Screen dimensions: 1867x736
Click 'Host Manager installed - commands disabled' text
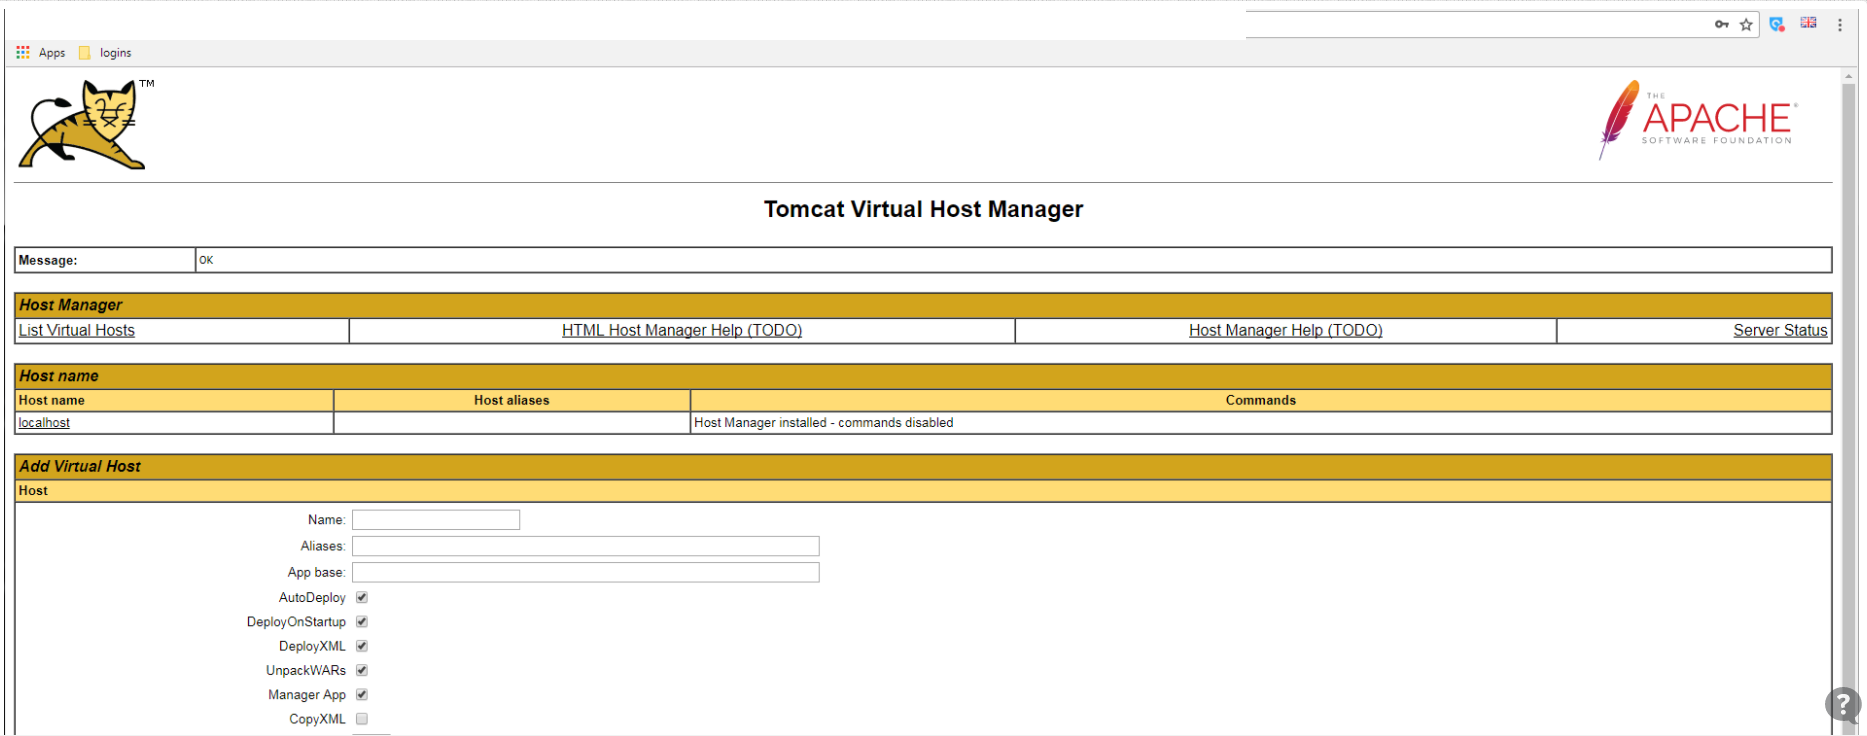[x=824, y=423]
